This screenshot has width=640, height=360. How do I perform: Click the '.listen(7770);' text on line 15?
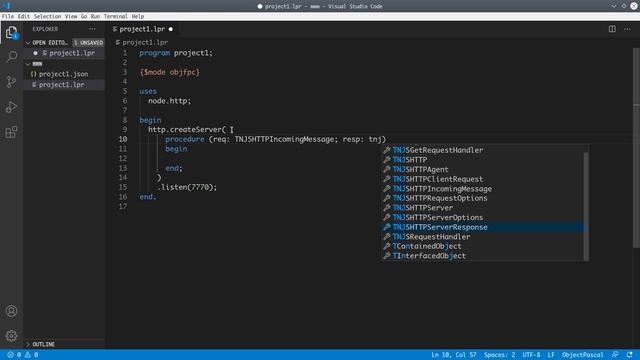187,187
